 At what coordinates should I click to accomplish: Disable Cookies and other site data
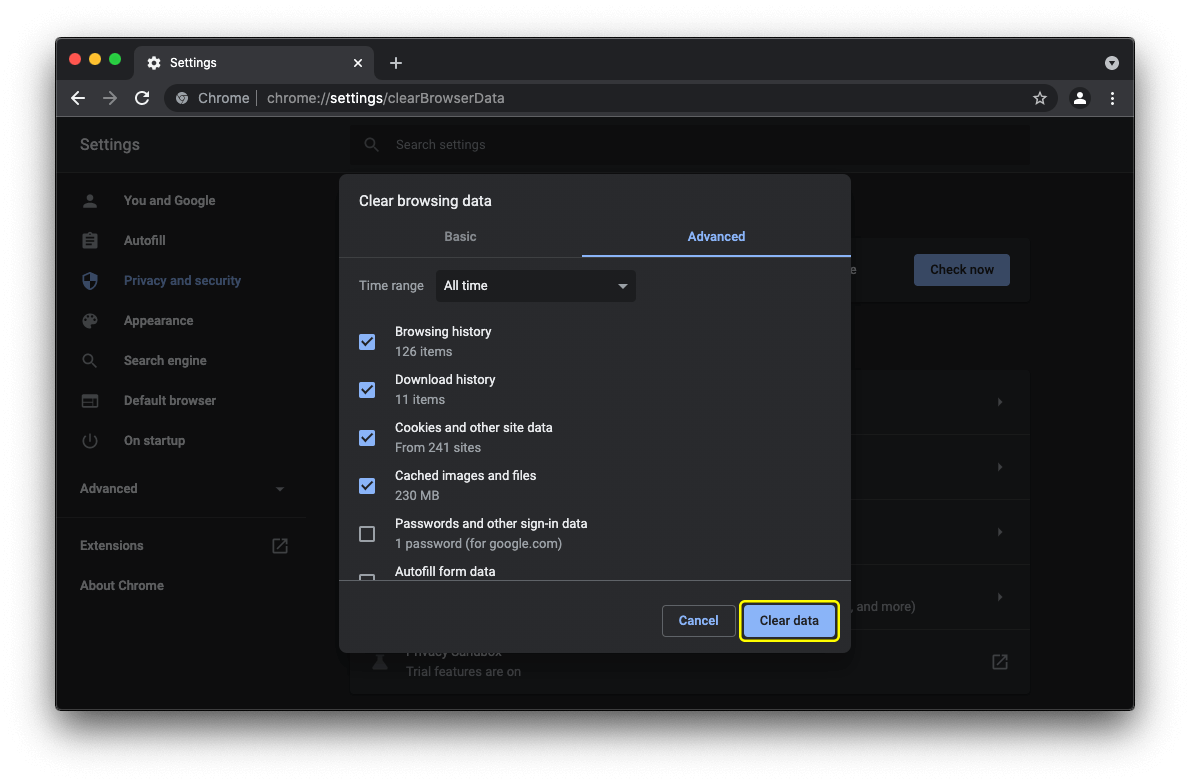pyautogui.click(x=367, y=437)
